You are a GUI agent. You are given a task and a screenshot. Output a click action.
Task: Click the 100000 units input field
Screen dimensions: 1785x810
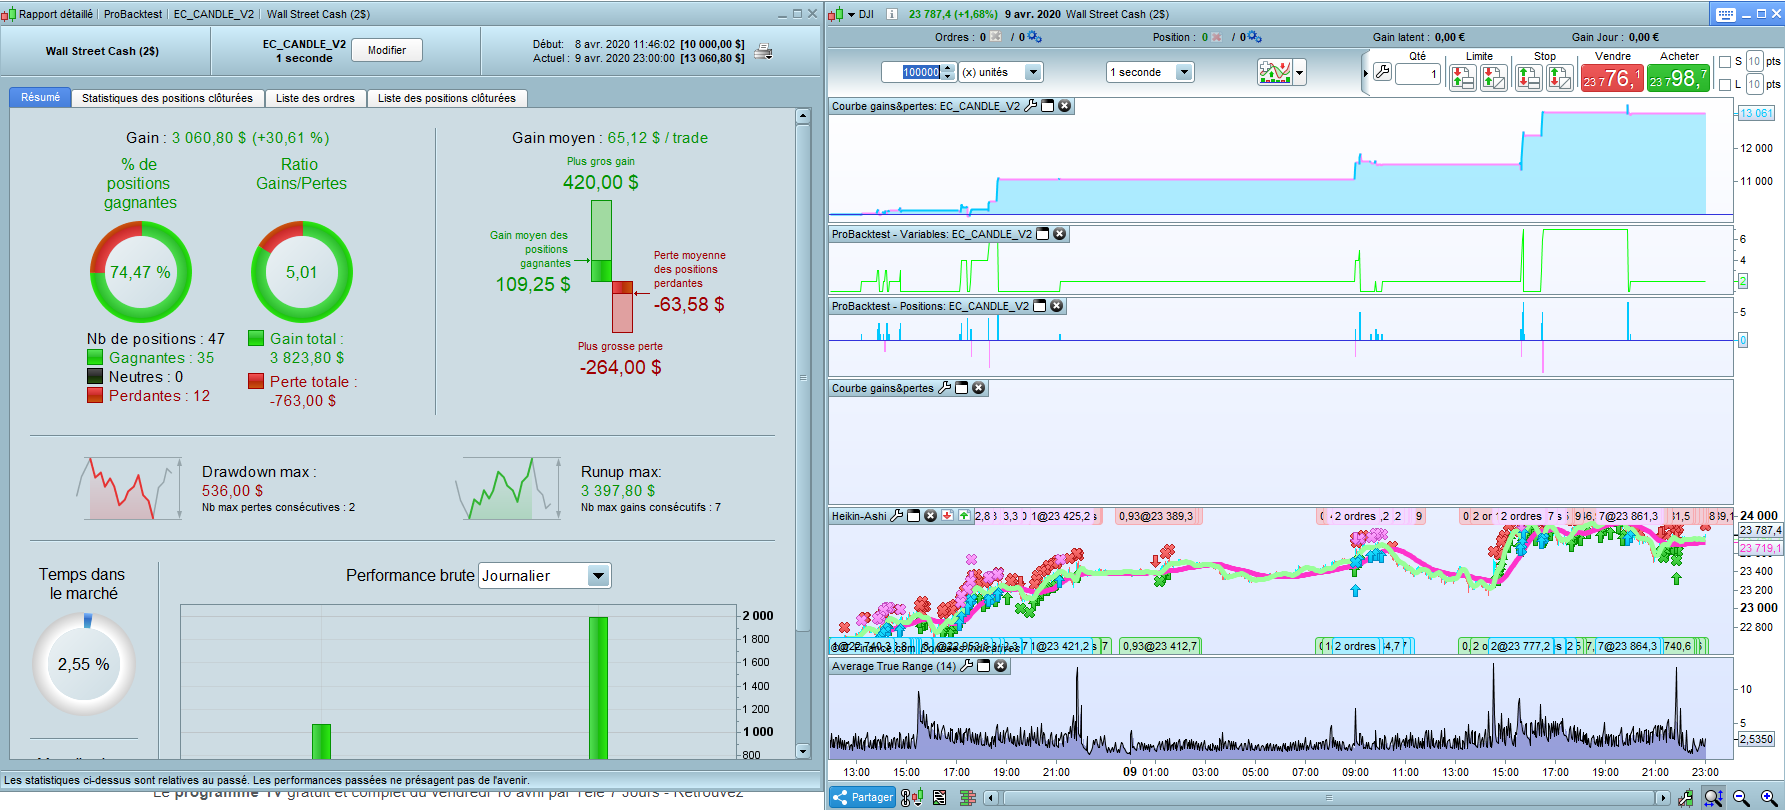[x=920, y=72]
